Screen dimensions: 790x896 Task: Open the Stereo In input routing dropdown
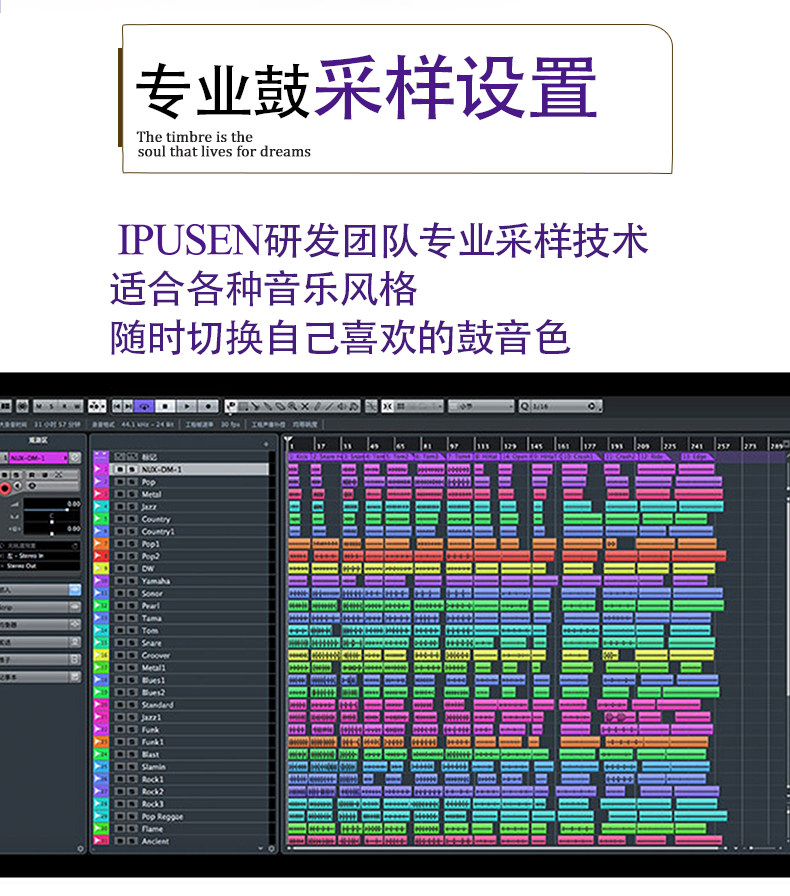40,556
